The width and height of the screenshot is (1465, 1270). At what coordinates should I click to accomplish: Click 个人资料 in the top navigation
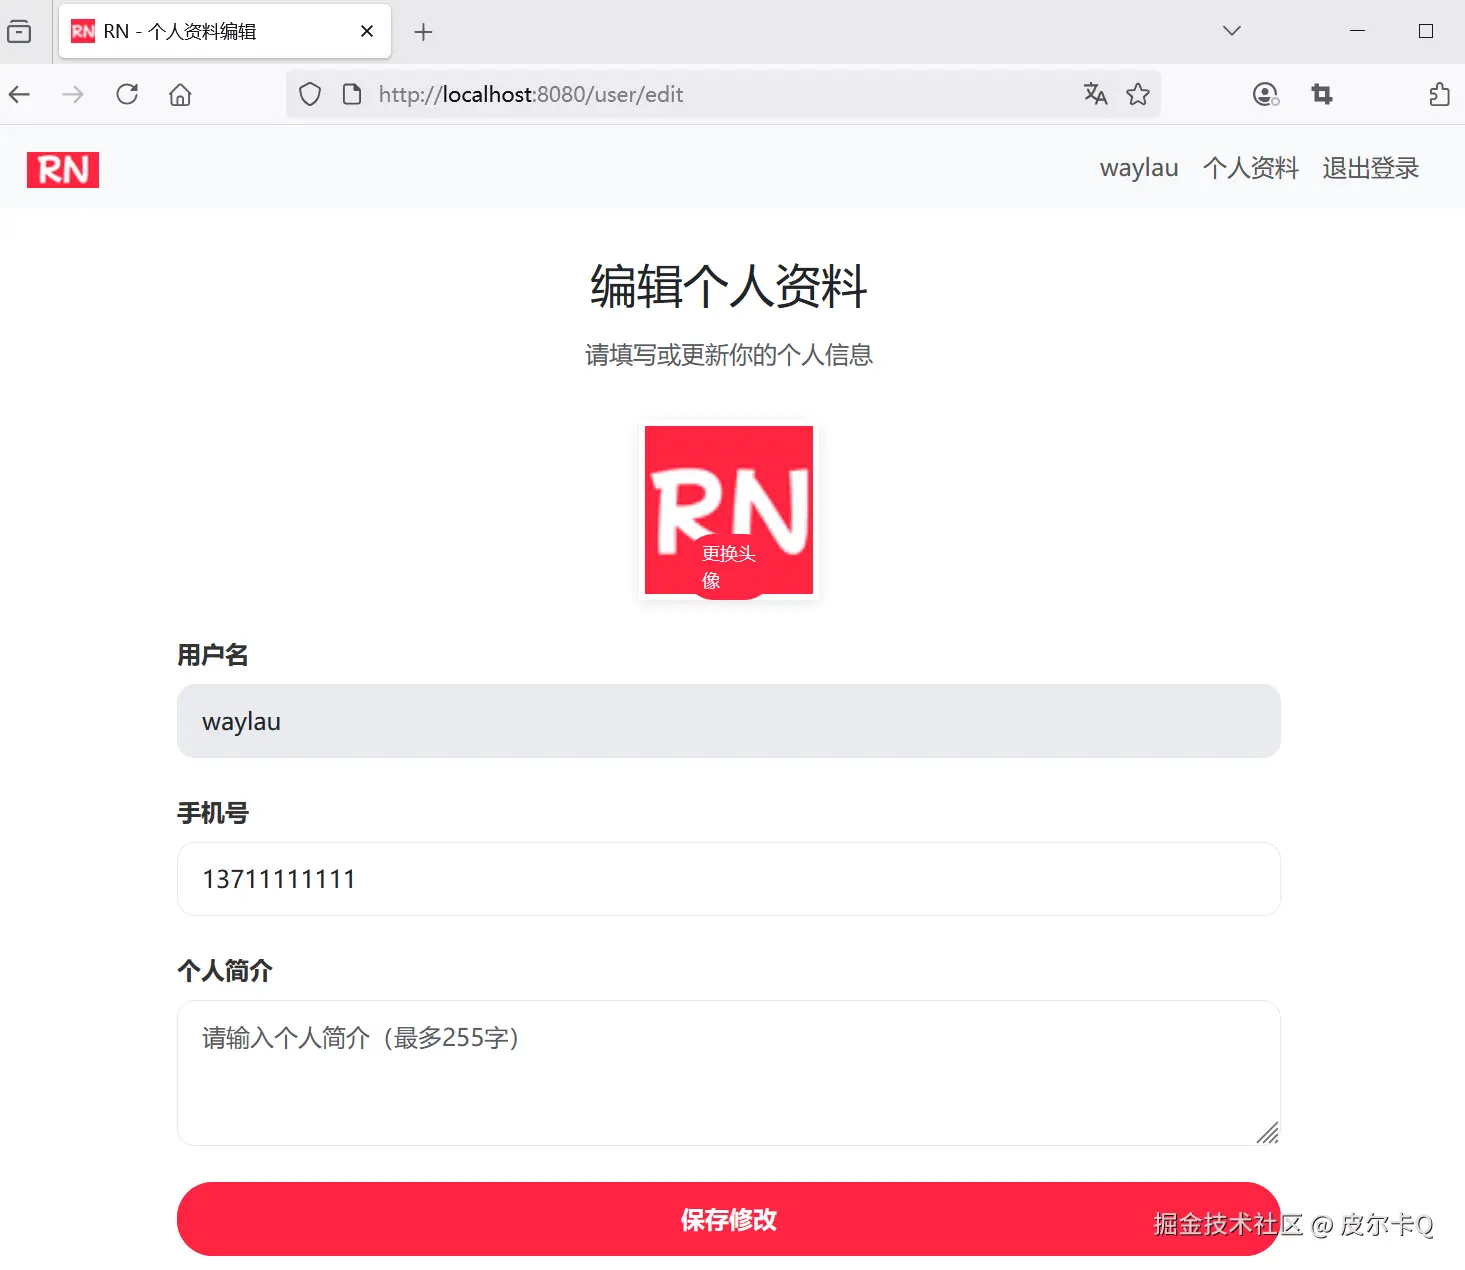click(x=1250, y=168)
